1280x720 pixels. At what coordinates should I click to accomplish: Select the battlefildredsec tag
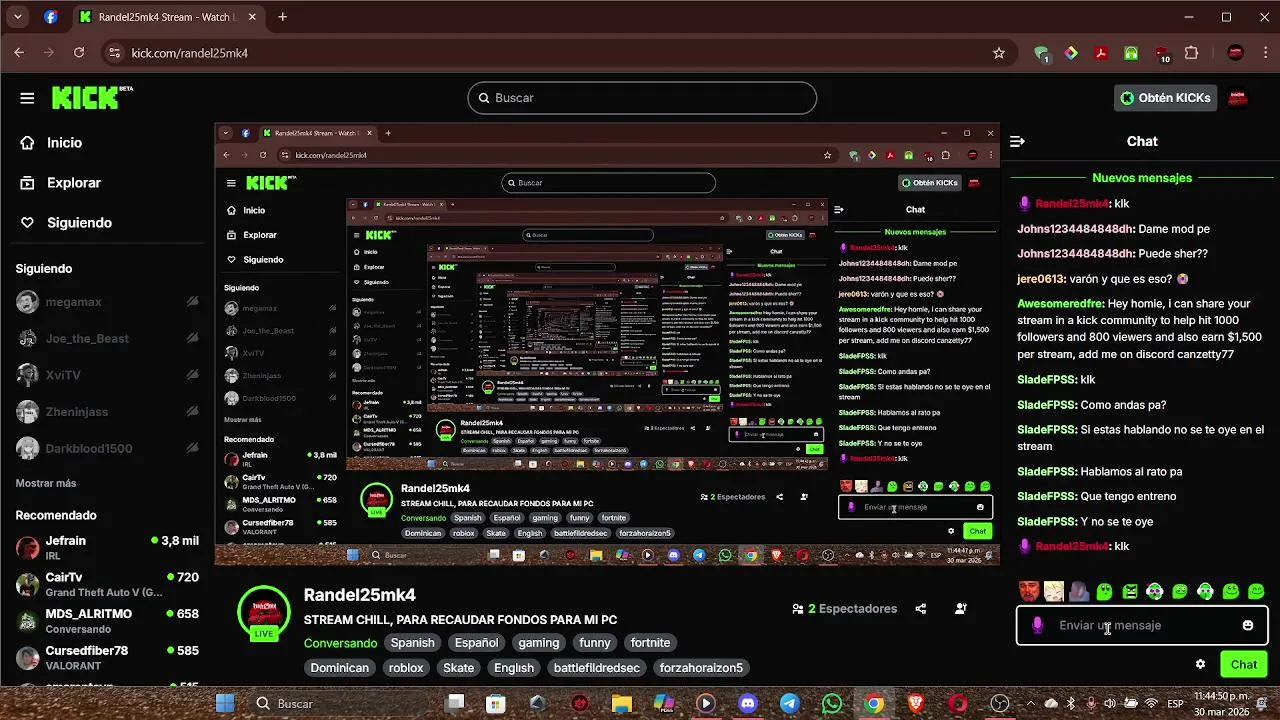(x=596, y=668)
